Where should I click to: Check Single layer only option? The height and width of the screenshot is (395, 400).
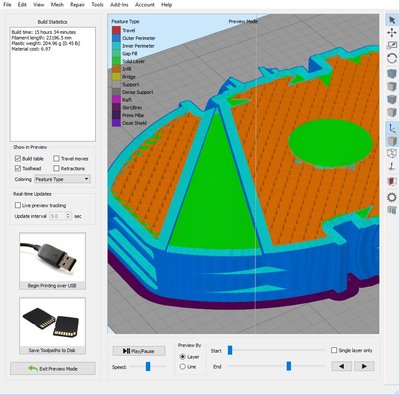334,350
